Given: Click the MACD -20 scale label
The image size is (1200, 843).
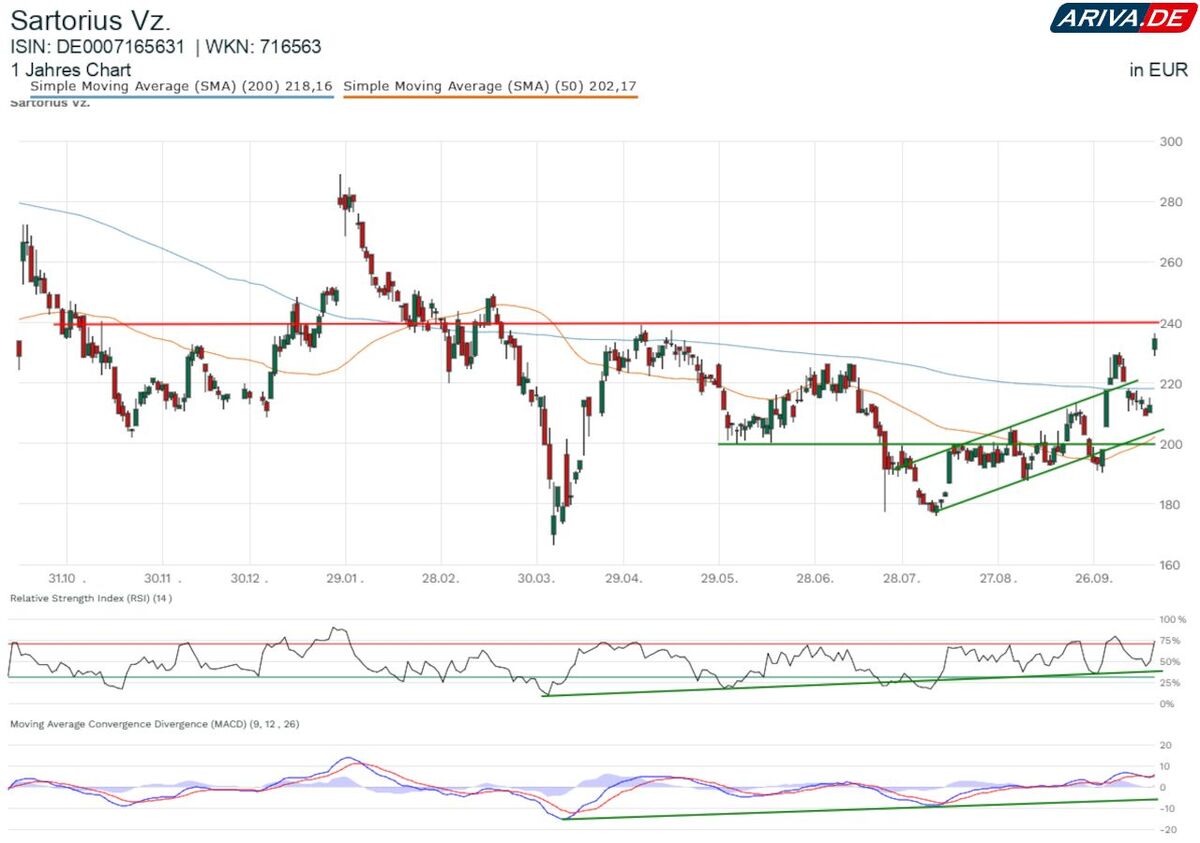Looking at the screenshot, I should 1166,830.
